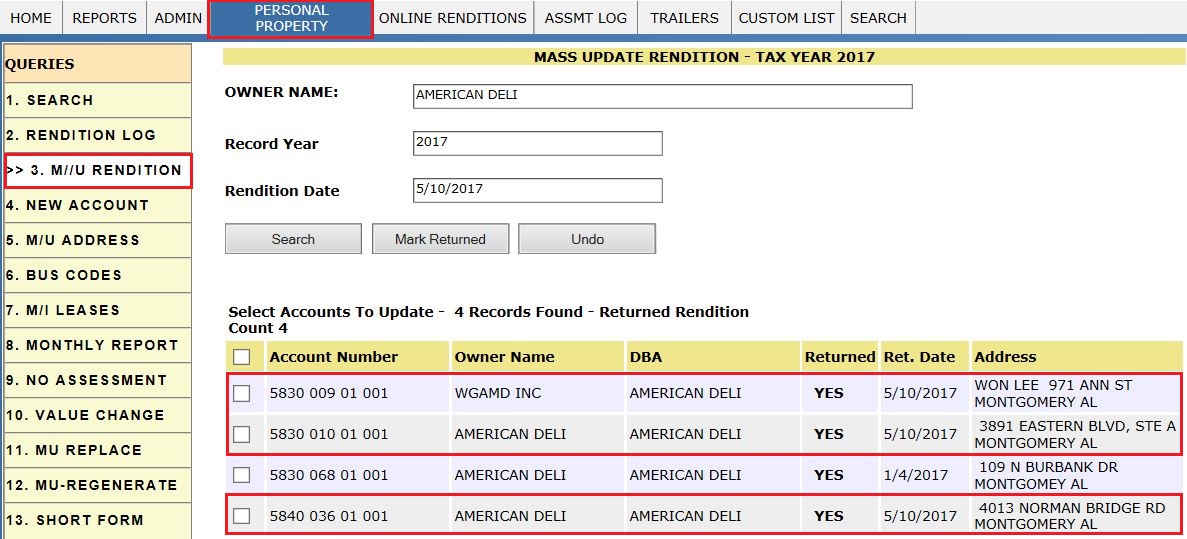The width and height of the screenshot is (1187, 539).
Task: Check the select-all checkbox in table header
Action: pyautogui.click(x=241, y=357)
